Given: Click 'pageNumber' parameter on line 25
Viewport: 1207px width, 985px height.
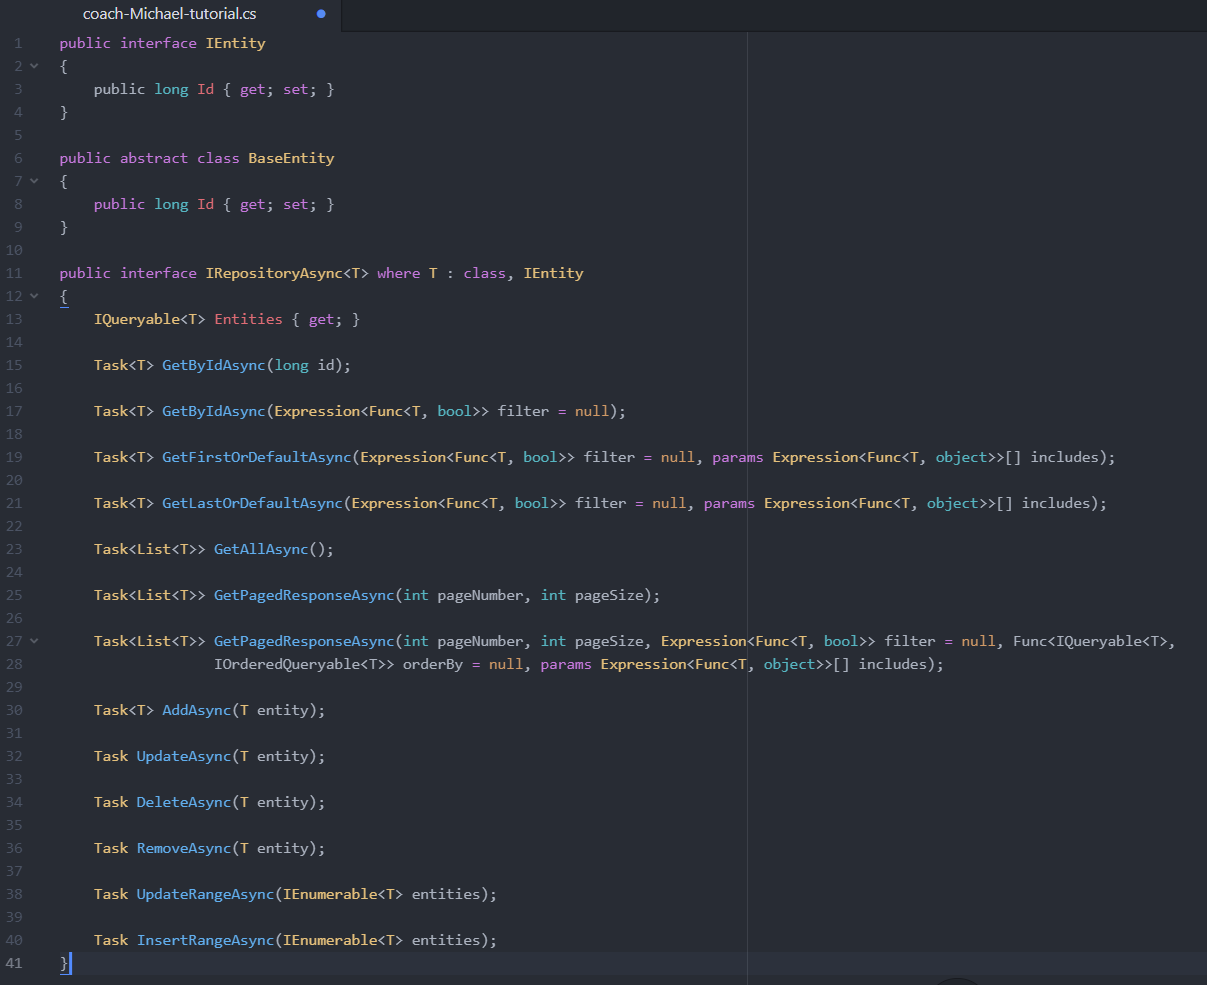Looking at the screenshot, I should coord(480,595).
